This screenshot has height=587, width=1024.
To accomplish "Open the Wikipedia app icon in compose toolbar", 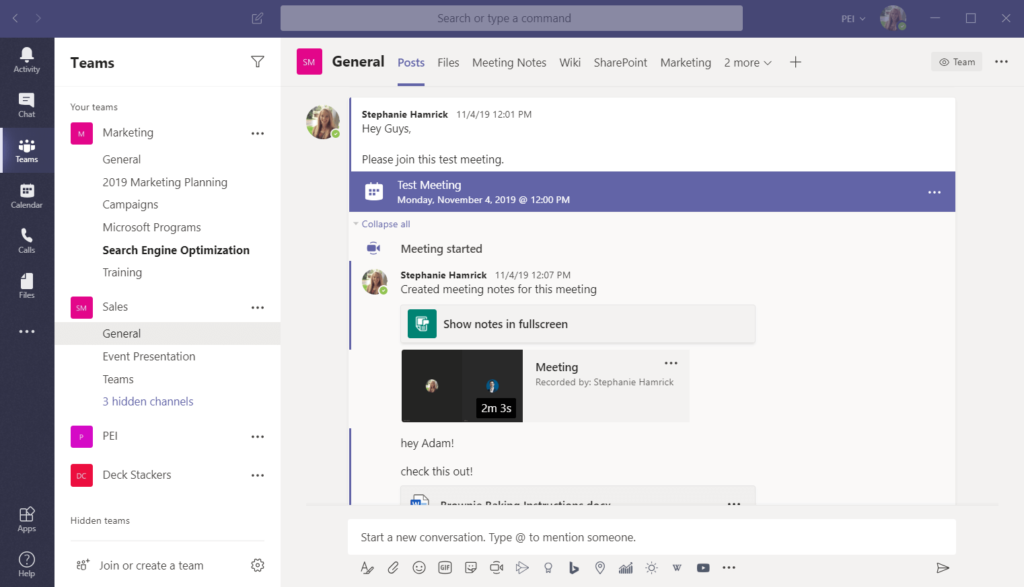I will coord(677,568).
